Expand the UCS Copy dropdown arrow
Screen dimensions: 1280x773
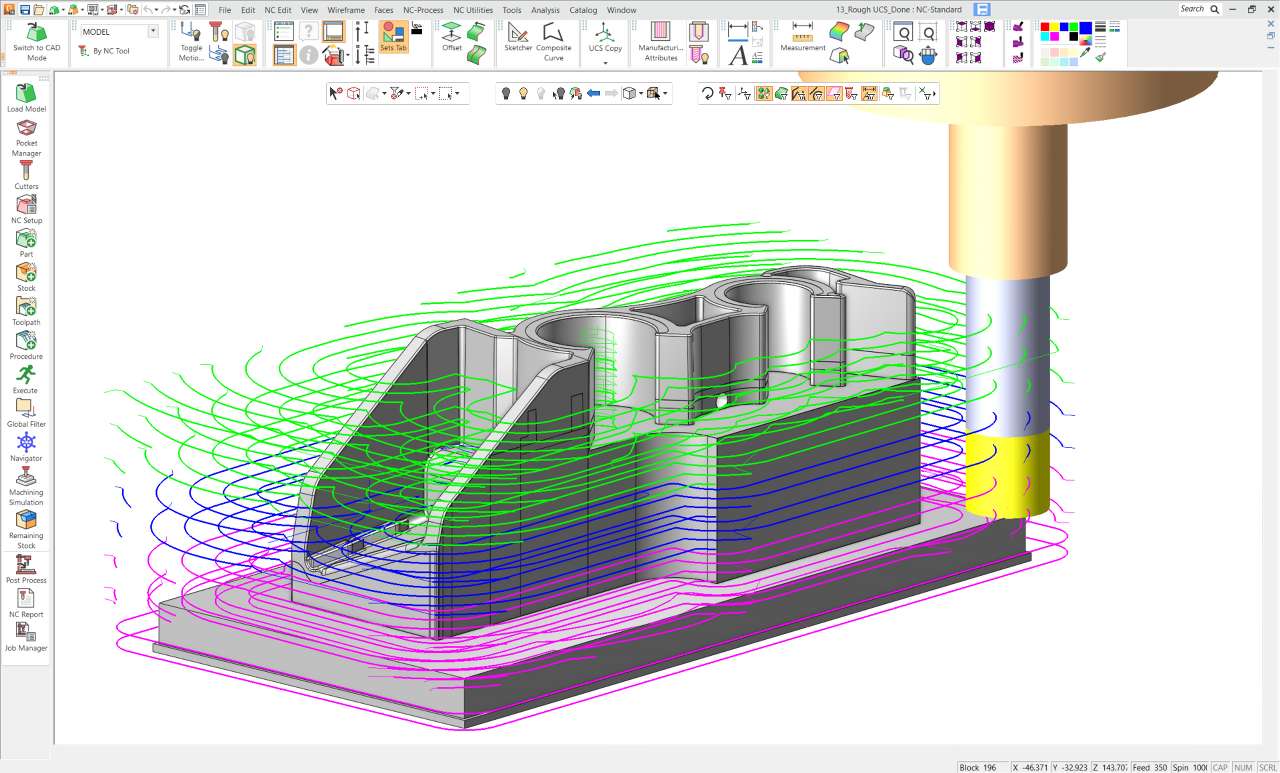pyautogui.click(x=605, y=62)
